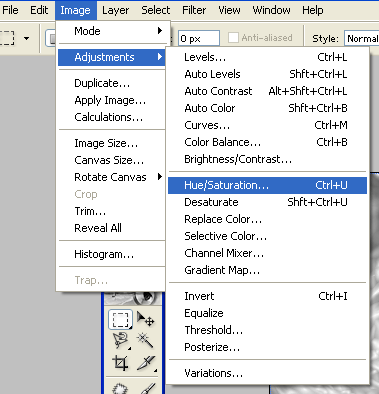Select the Lasso tool
Screen dimensions: 379x394
pyautogui.click(x=120, y=341)
